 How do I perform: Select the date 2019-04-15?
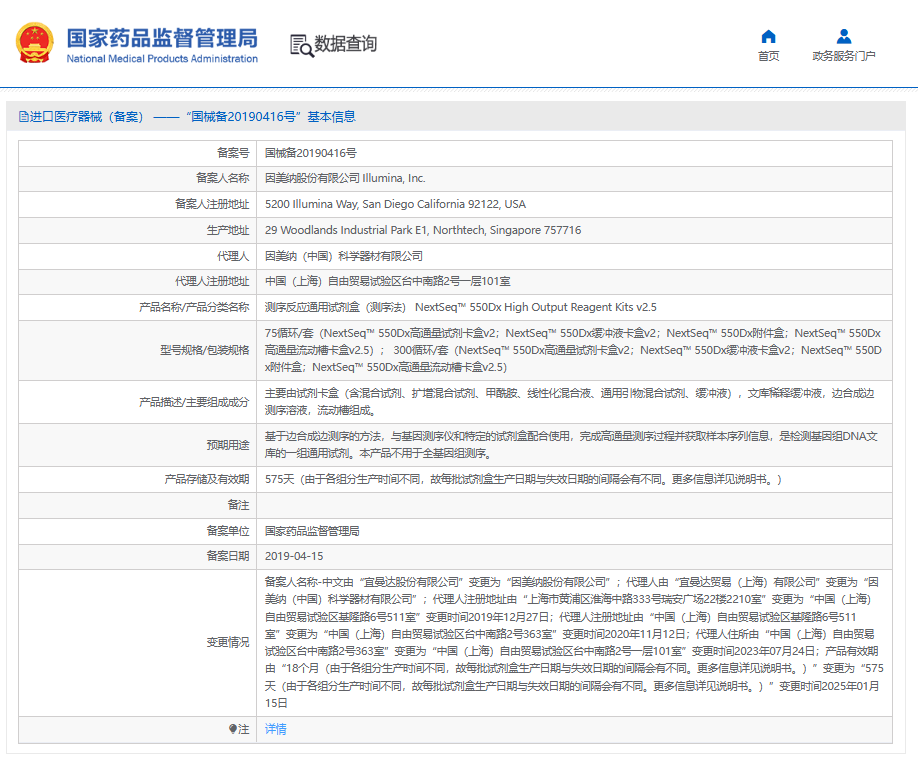point(294,556)
